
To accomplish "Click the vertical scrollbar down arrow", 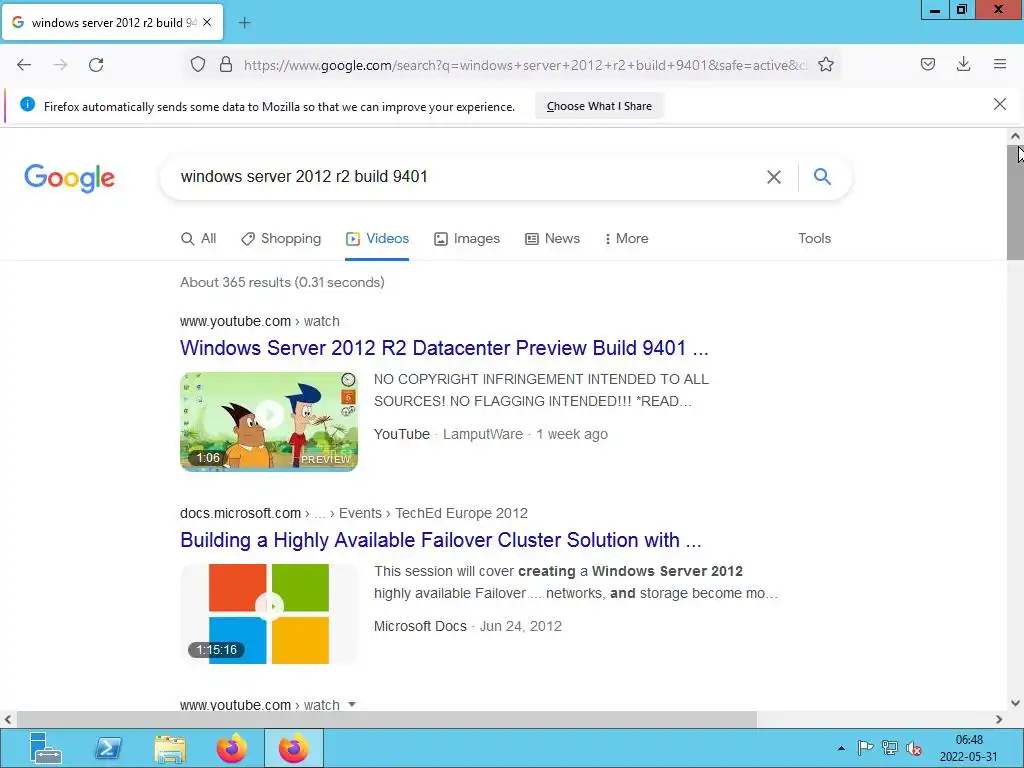I will click(x=1015, y=703).
